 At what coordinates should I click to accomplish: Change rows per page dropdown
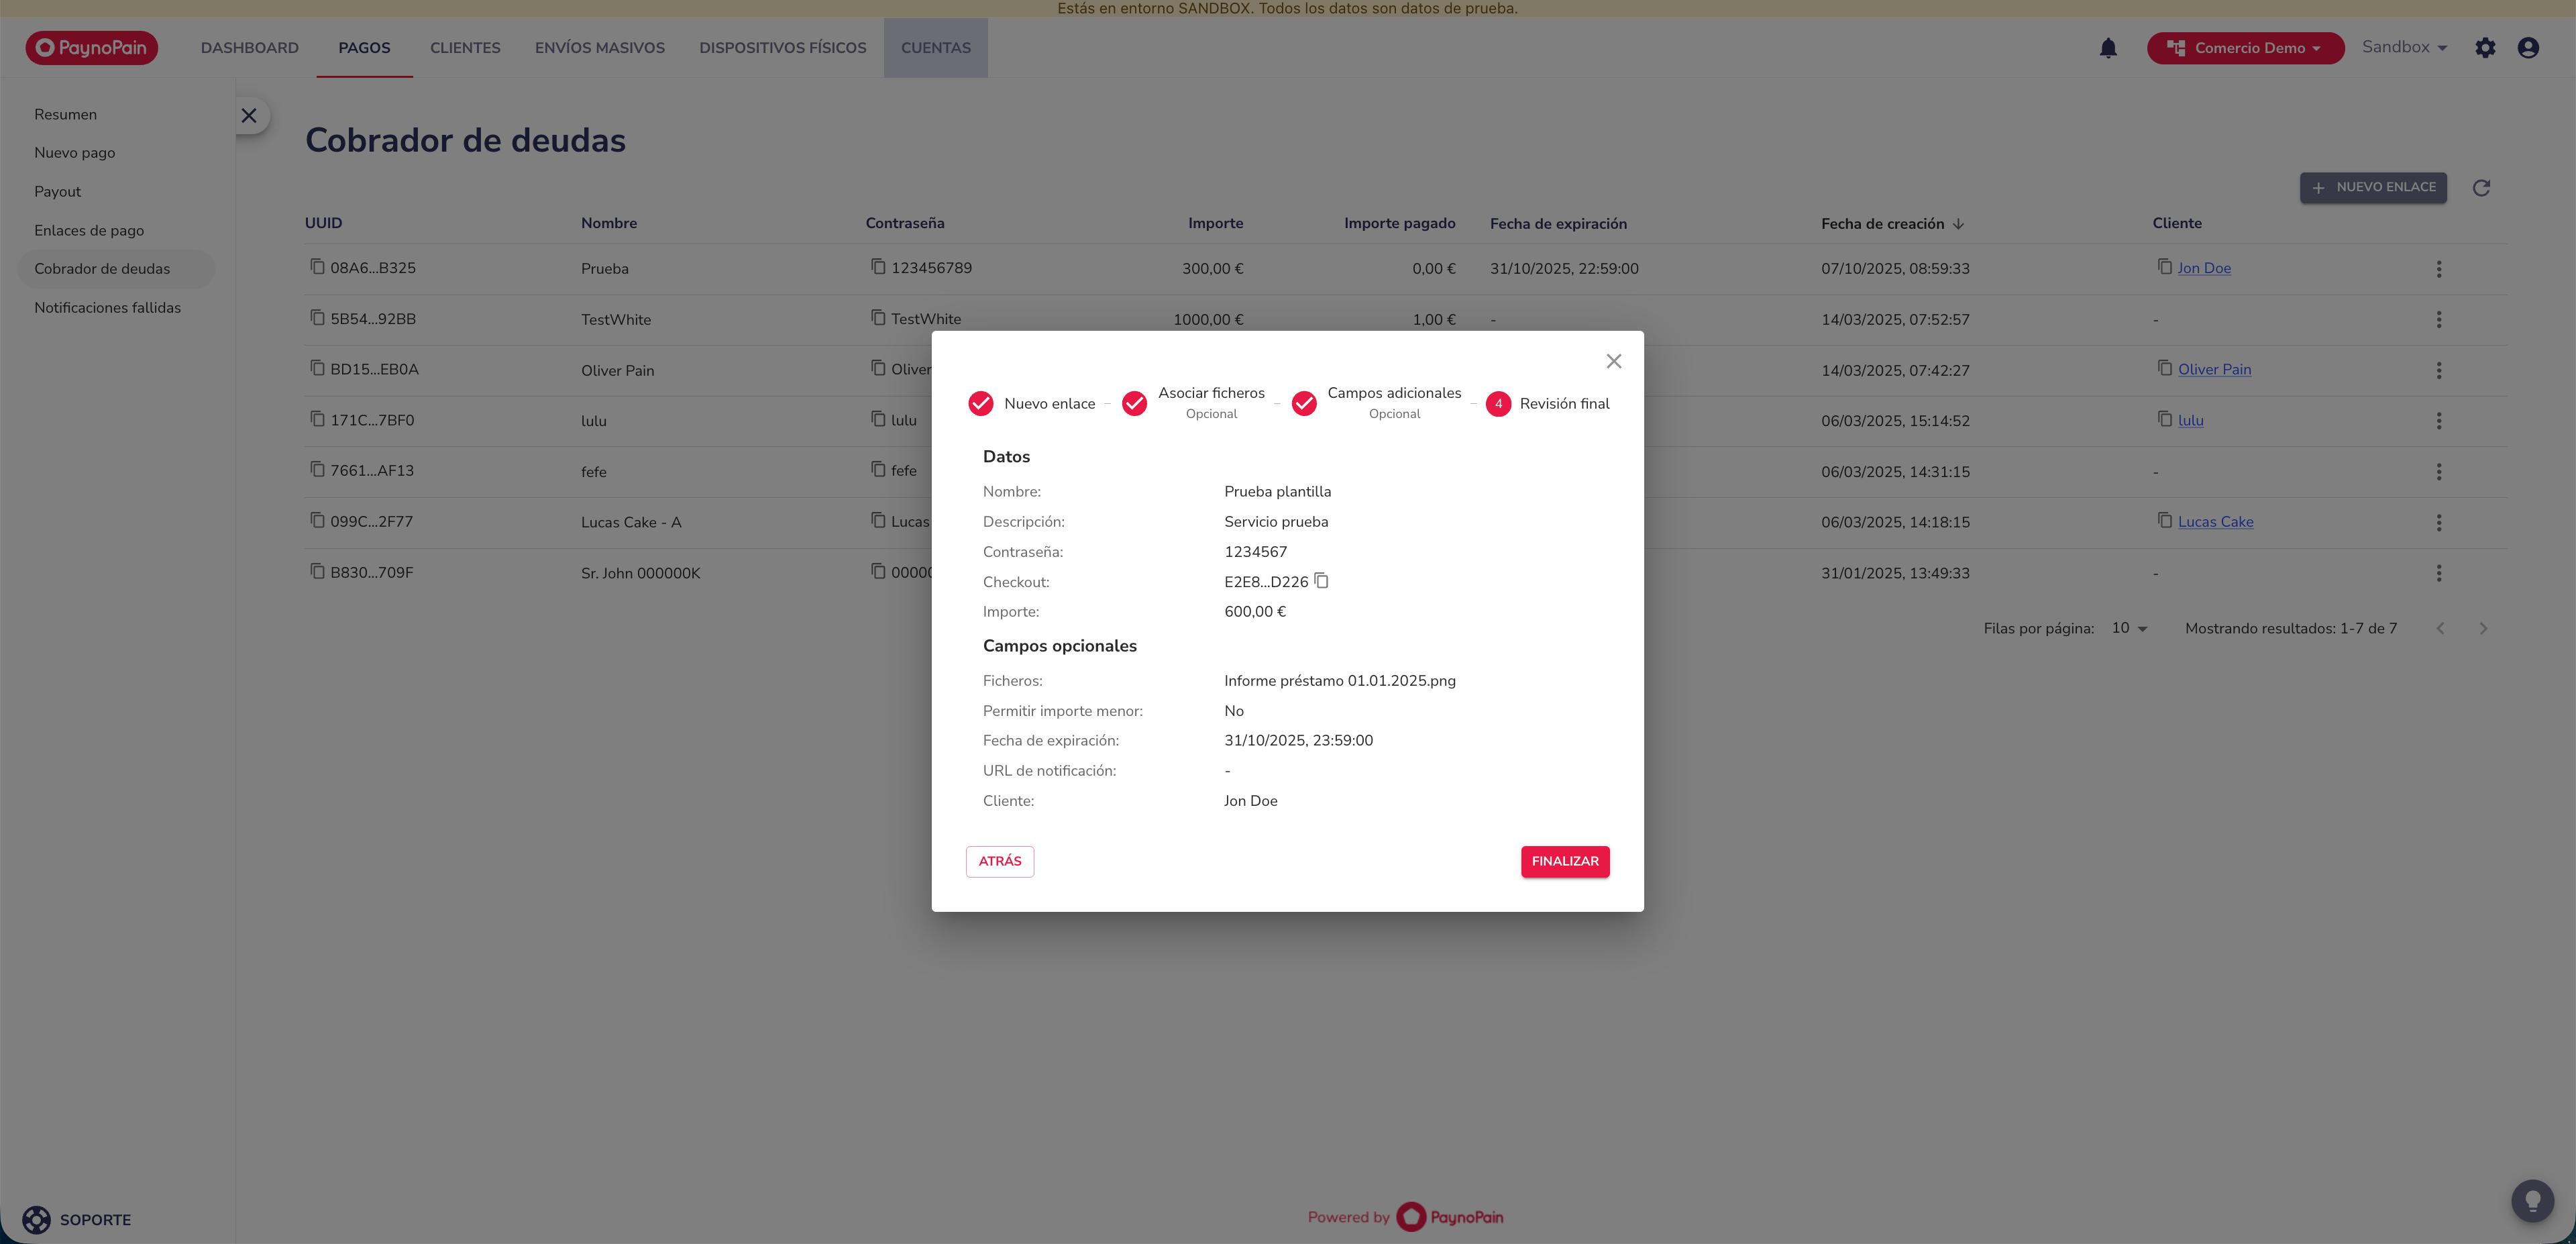pyautogui.click(x=2129, y=628)
